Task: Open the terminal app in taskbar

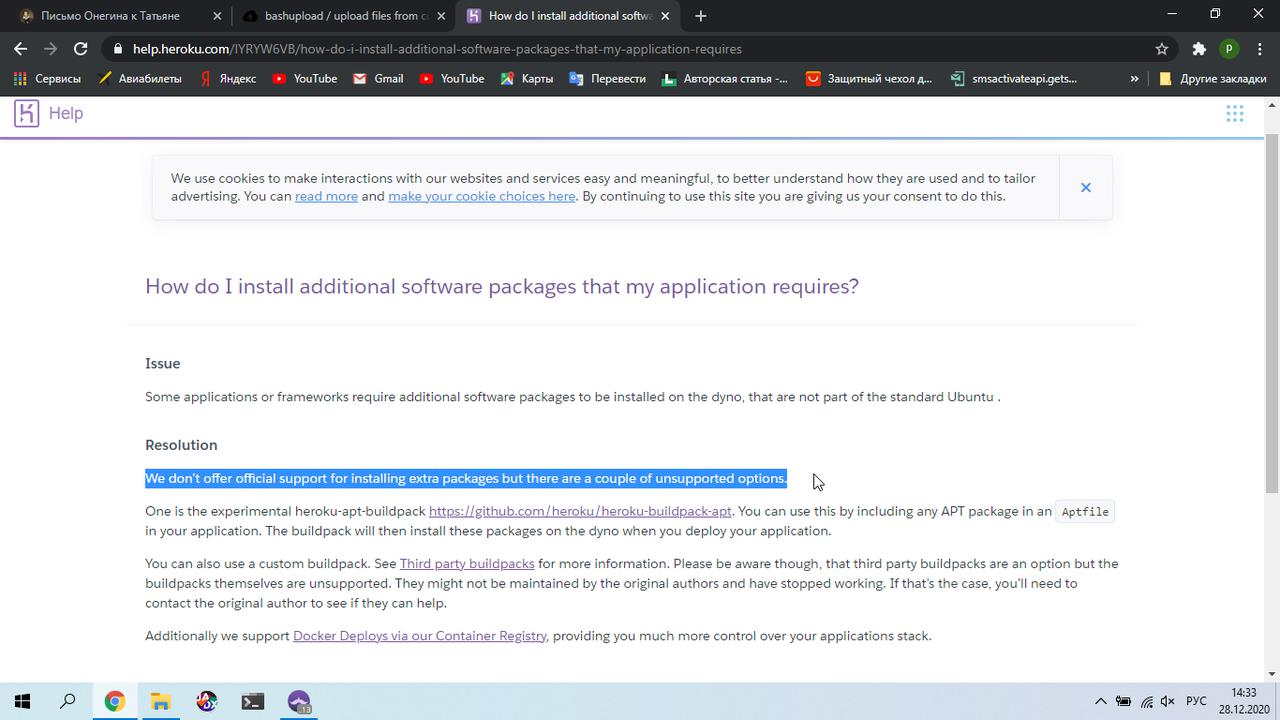Action: 253,702
